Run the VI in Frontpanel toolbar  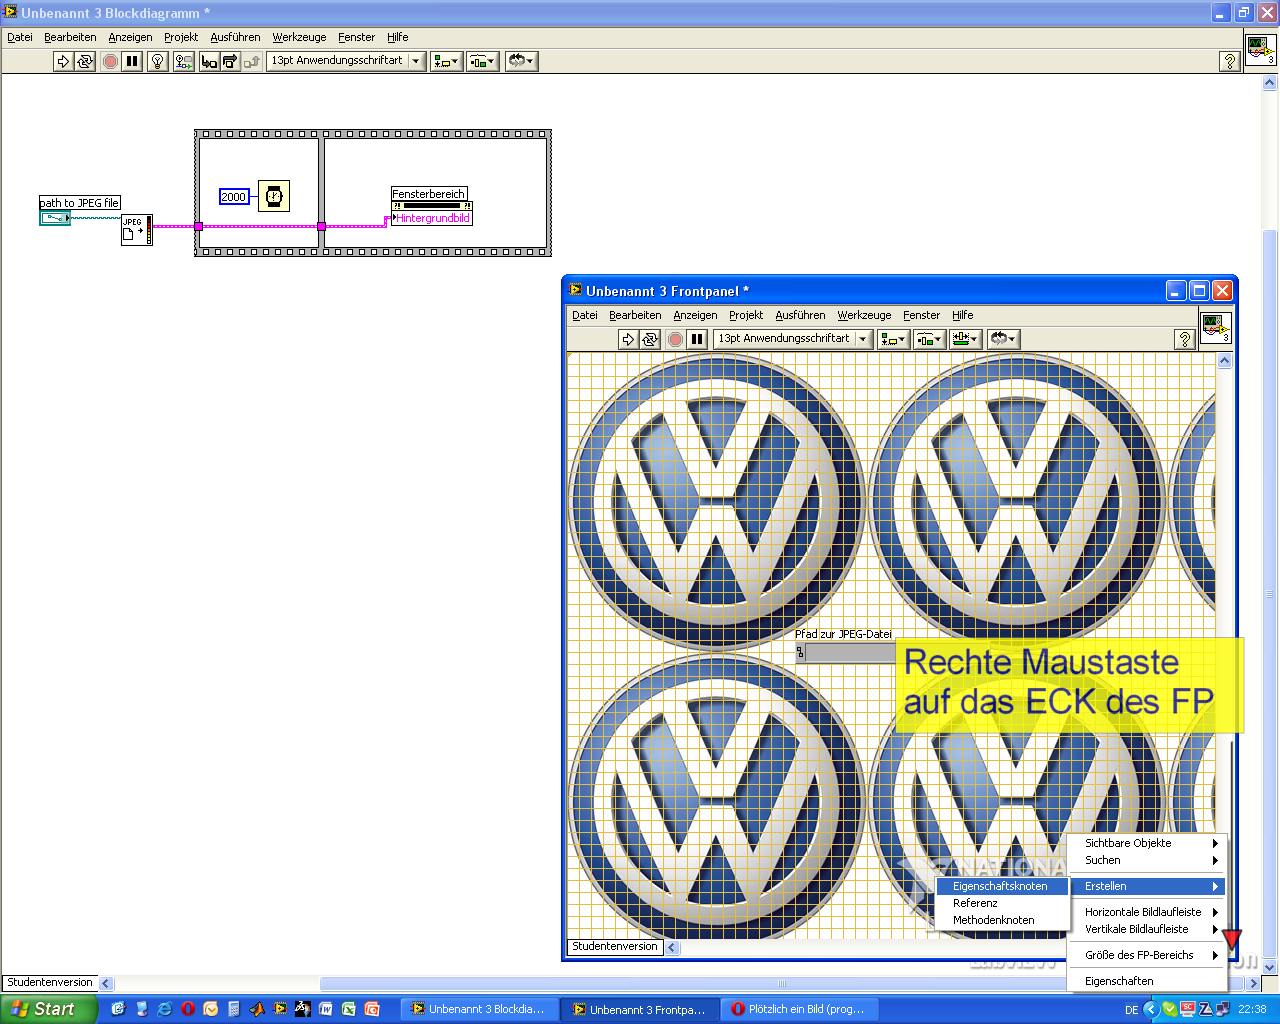628,339
